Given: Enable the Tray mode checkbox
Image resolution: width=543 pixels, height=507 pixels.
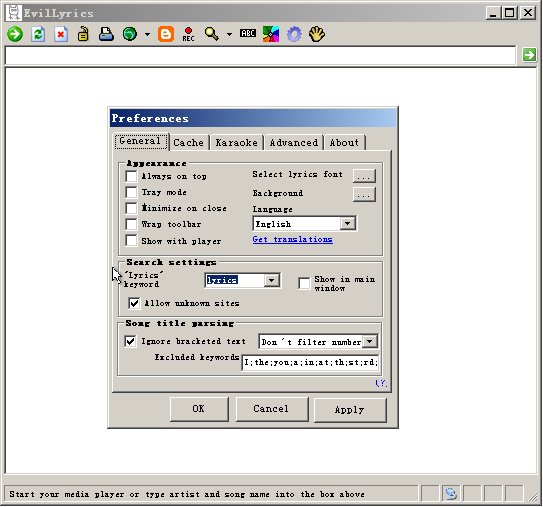Looking at the screenshot, I should click(x=131, y=192).
